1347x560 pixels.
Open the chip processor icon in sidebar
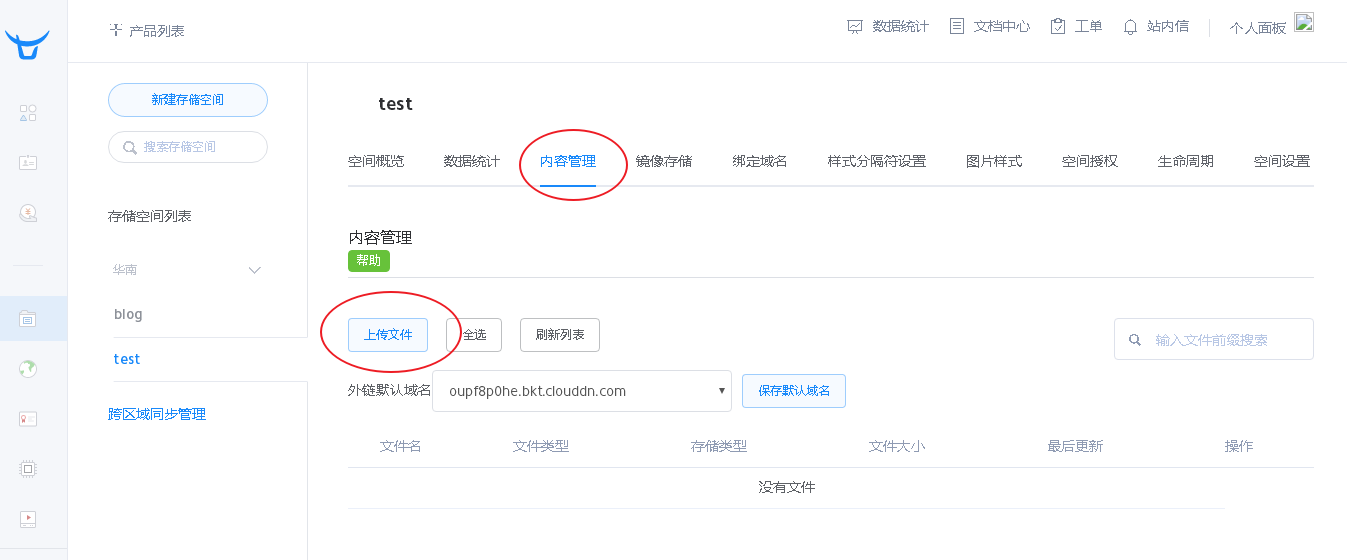click(28, 468)
